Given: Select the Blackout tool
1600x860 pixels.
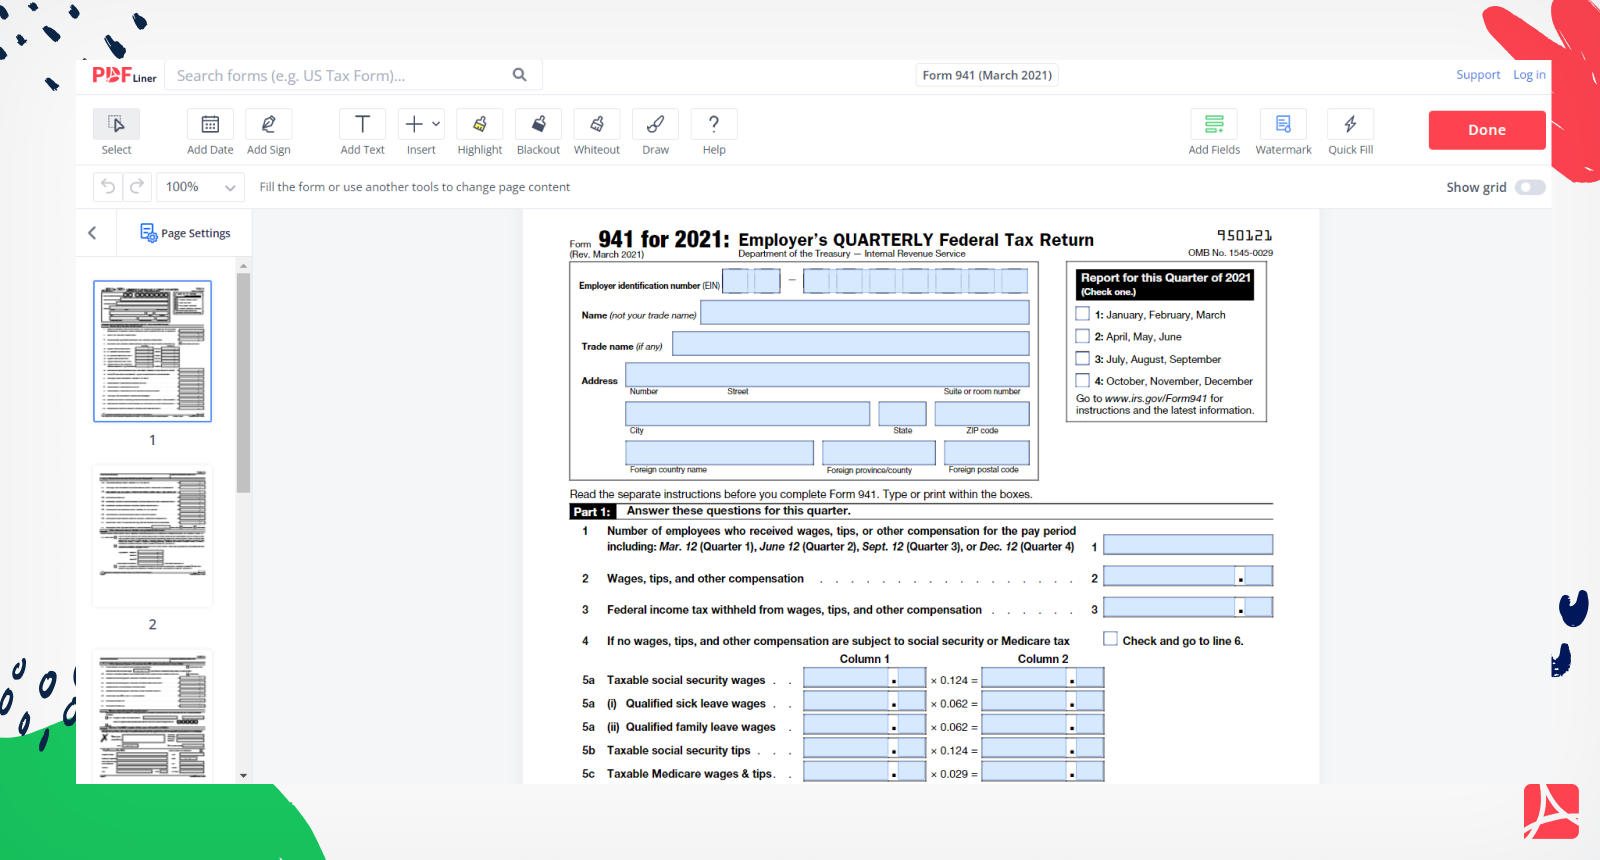Looking at the screenshot, I should tap(538, 125).
